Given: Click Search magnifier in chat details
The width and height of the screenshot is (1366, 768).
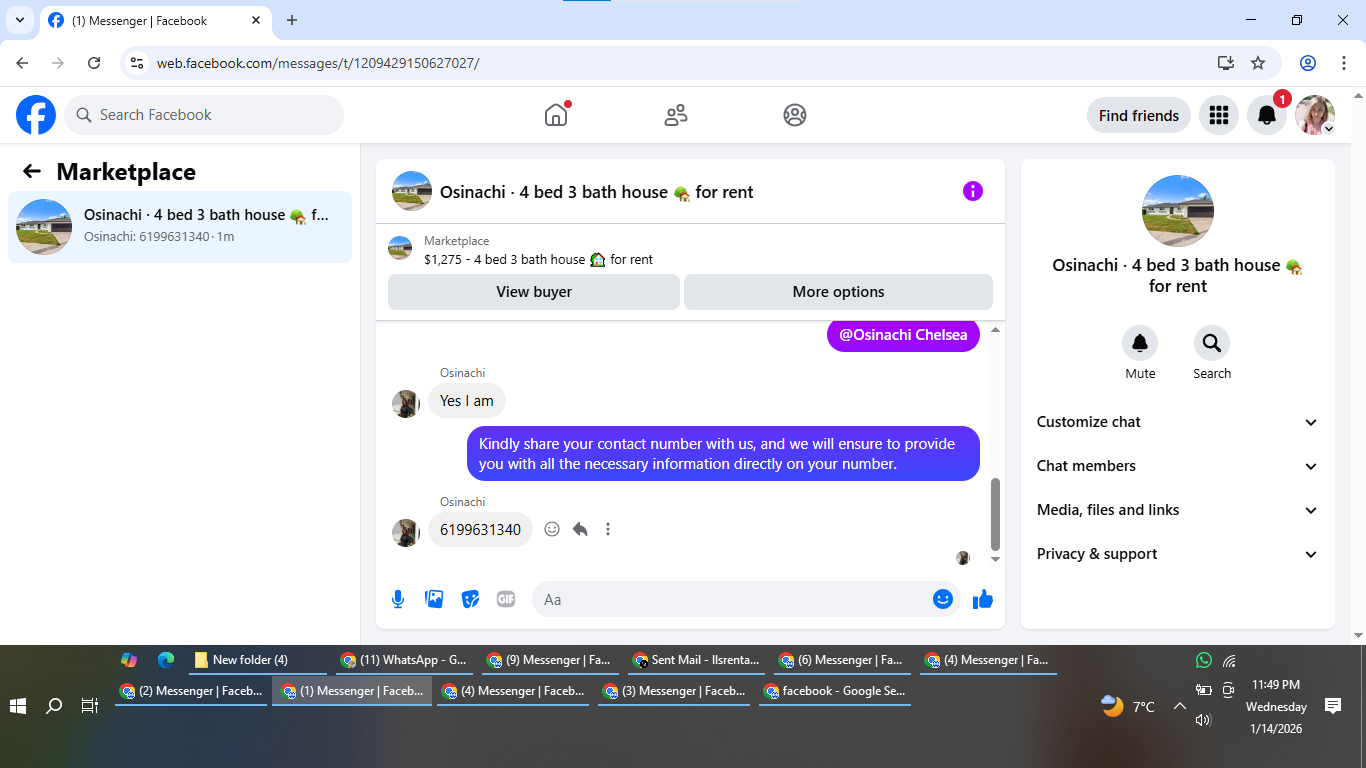Looking at the screenshot, I should (1212, 343).
